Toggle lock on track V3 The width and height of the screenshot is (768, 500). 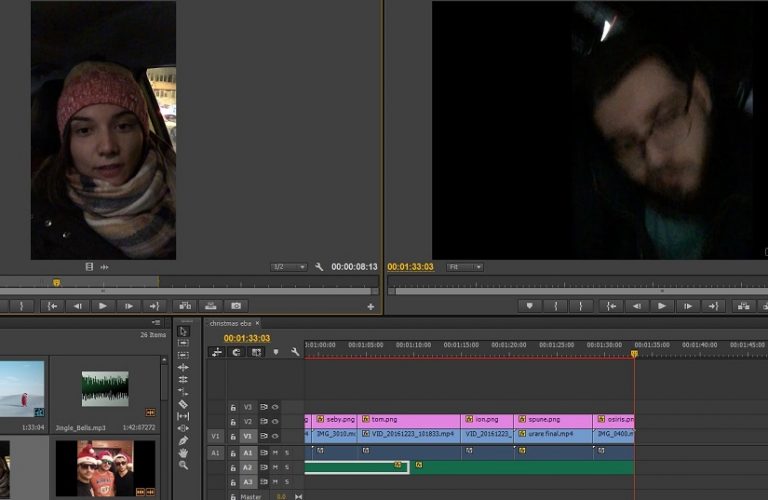[233, 407]
